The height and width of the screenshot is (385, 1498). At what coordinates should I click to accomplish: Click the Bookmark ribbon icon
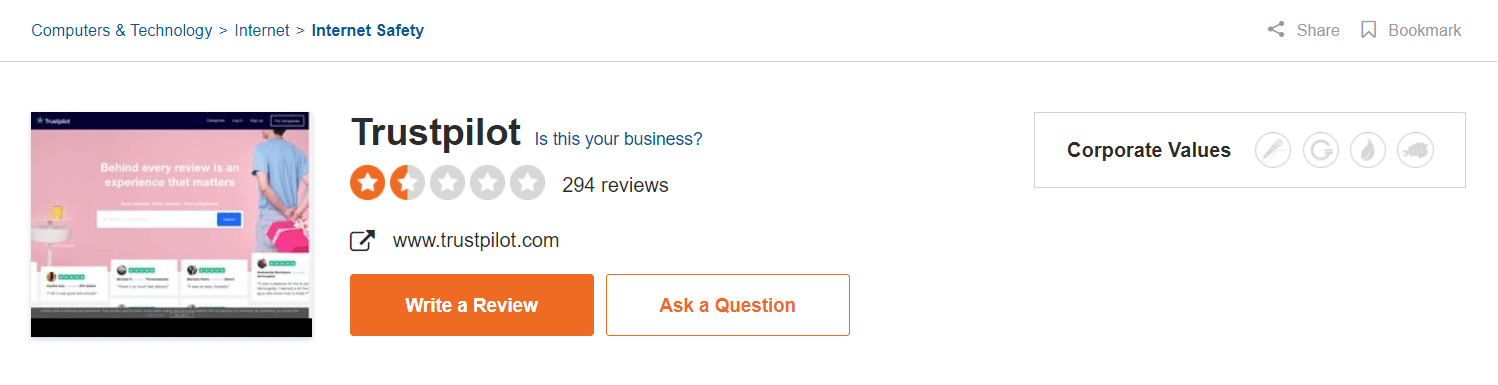point(1369,30)
